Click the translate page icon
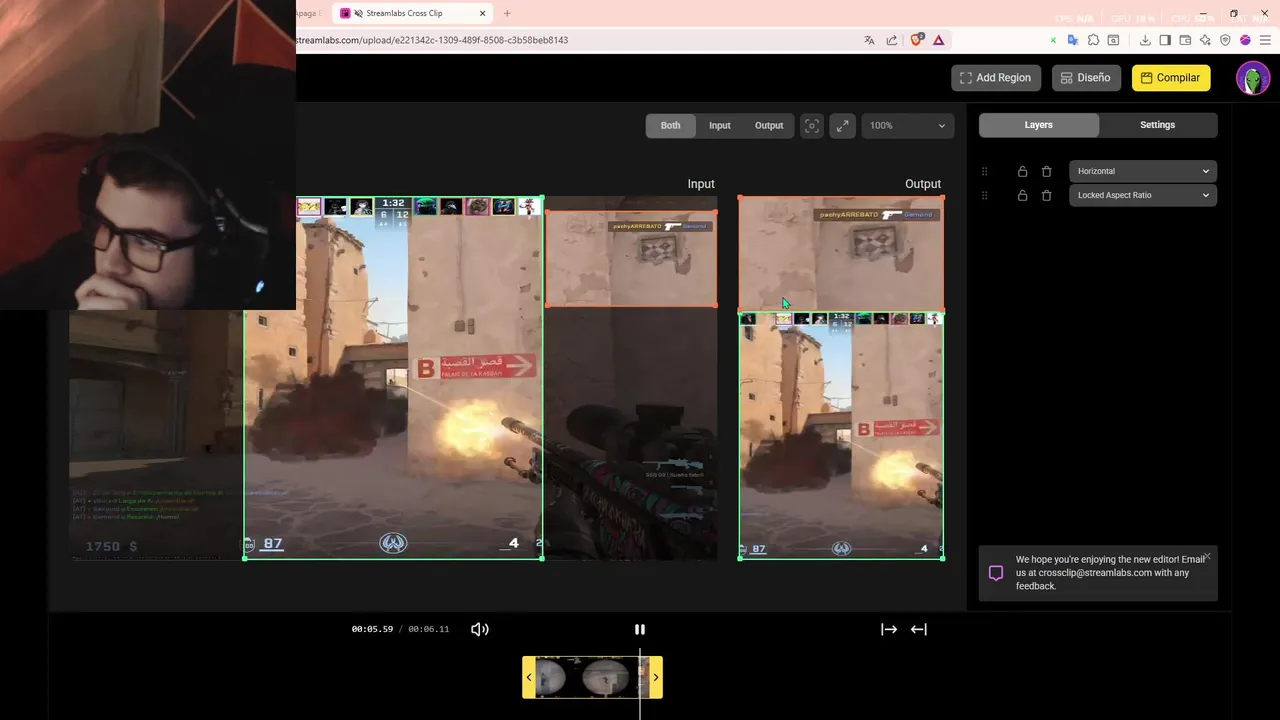The height and width of the screenshot is (720, 1280). tap(869, 40)
